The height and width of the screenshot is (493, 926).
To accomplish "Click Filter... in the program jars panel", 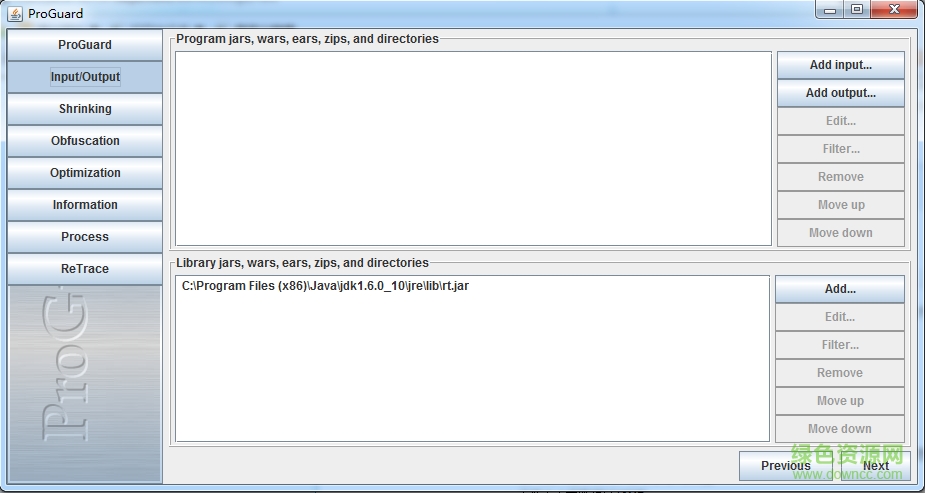I will click(x=840, y=149).
